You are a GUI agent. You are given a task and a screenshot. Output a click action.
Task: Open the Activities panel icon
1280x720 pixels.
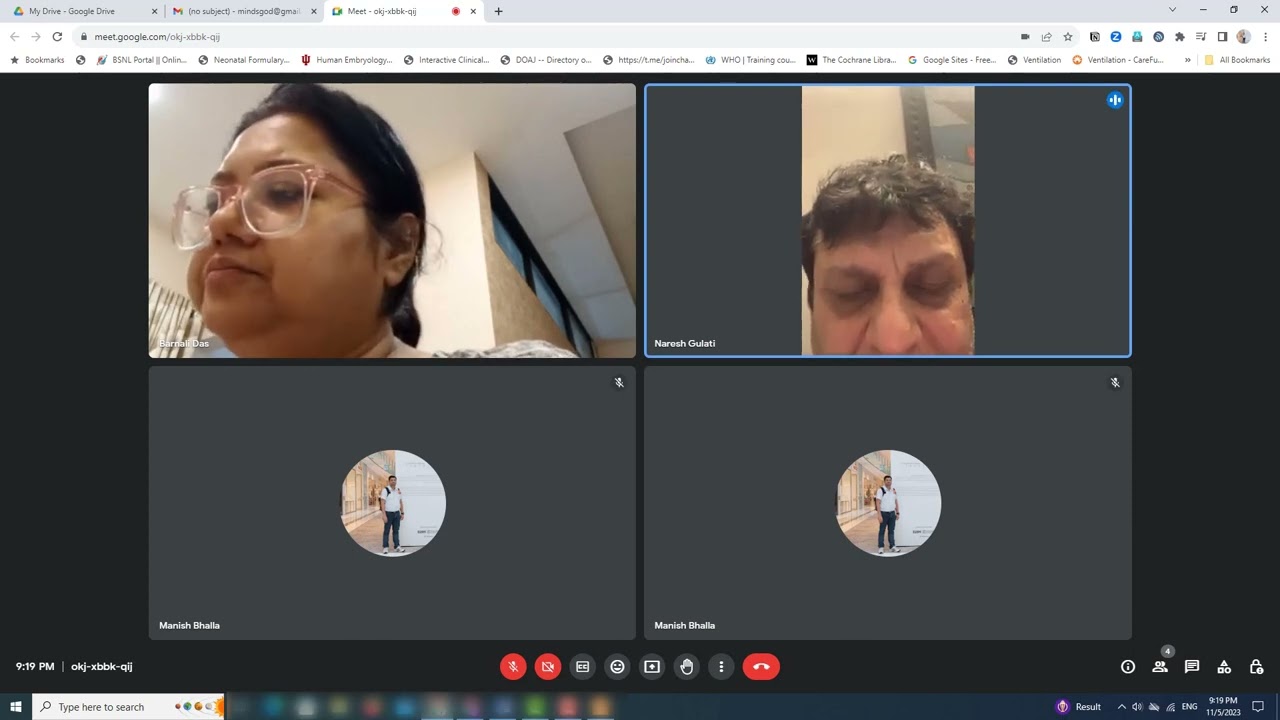pyautogui.click(x=1224, y=667)
